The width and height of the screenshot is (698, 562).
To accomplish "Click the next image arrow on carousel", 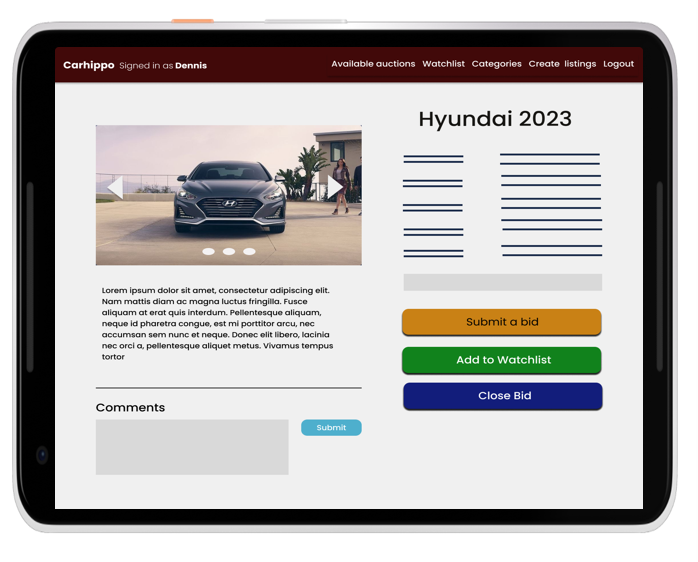I will (336, 186).
